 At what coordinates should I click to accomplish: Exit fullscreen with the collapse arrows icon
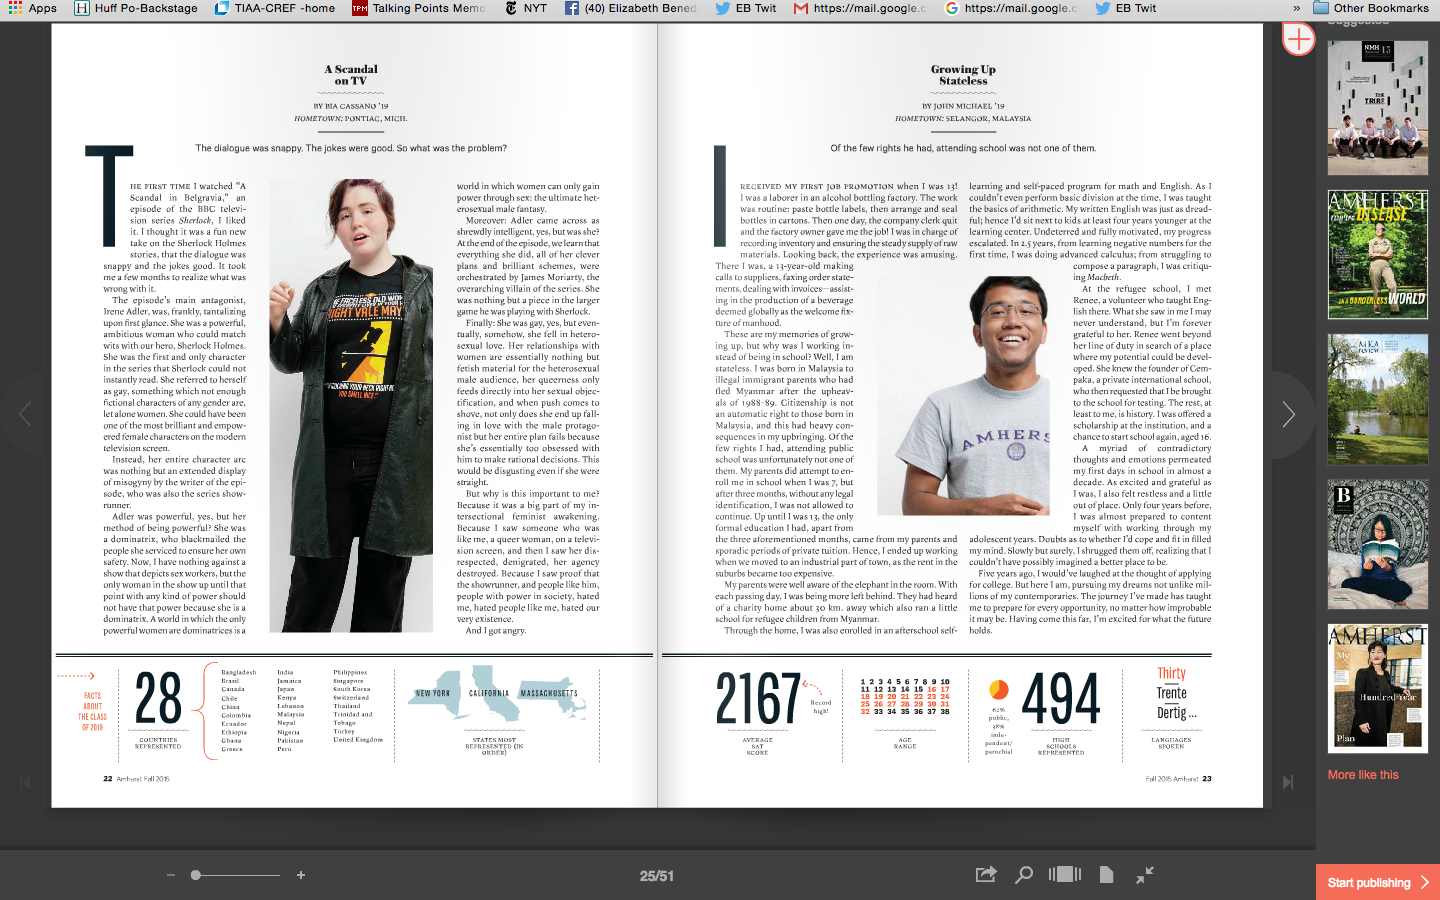click(x=1145, y=875)
